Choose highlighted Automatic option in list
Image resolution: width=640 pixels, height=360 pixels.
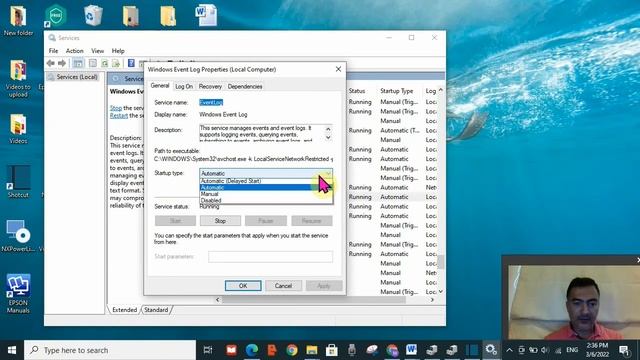266,187
